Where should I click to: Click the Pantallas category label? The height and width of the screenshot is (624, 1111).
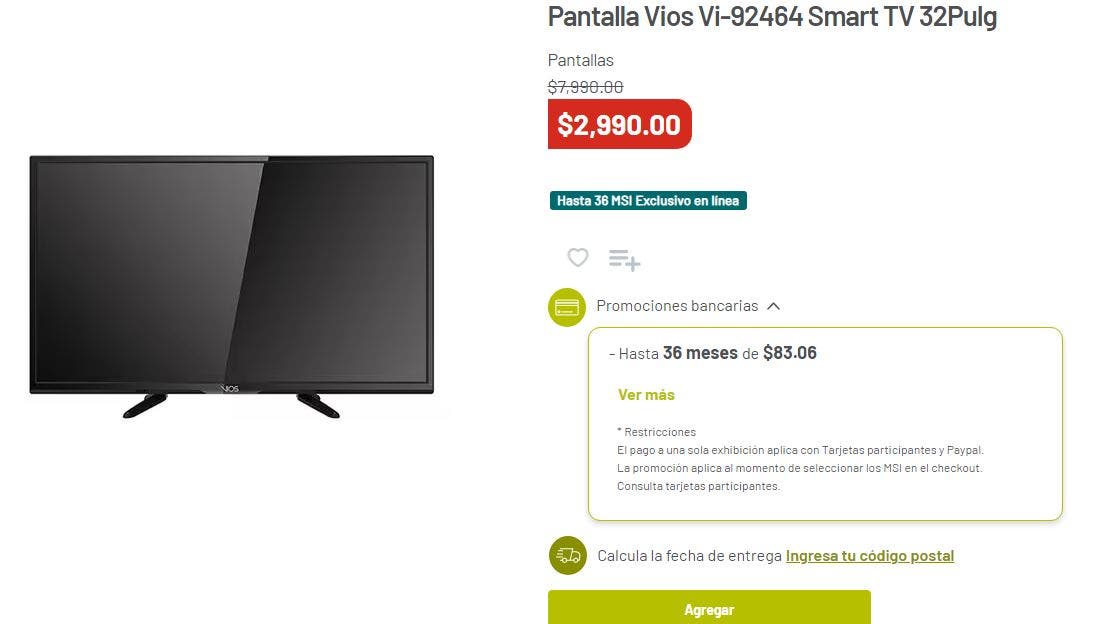[580, 60]
